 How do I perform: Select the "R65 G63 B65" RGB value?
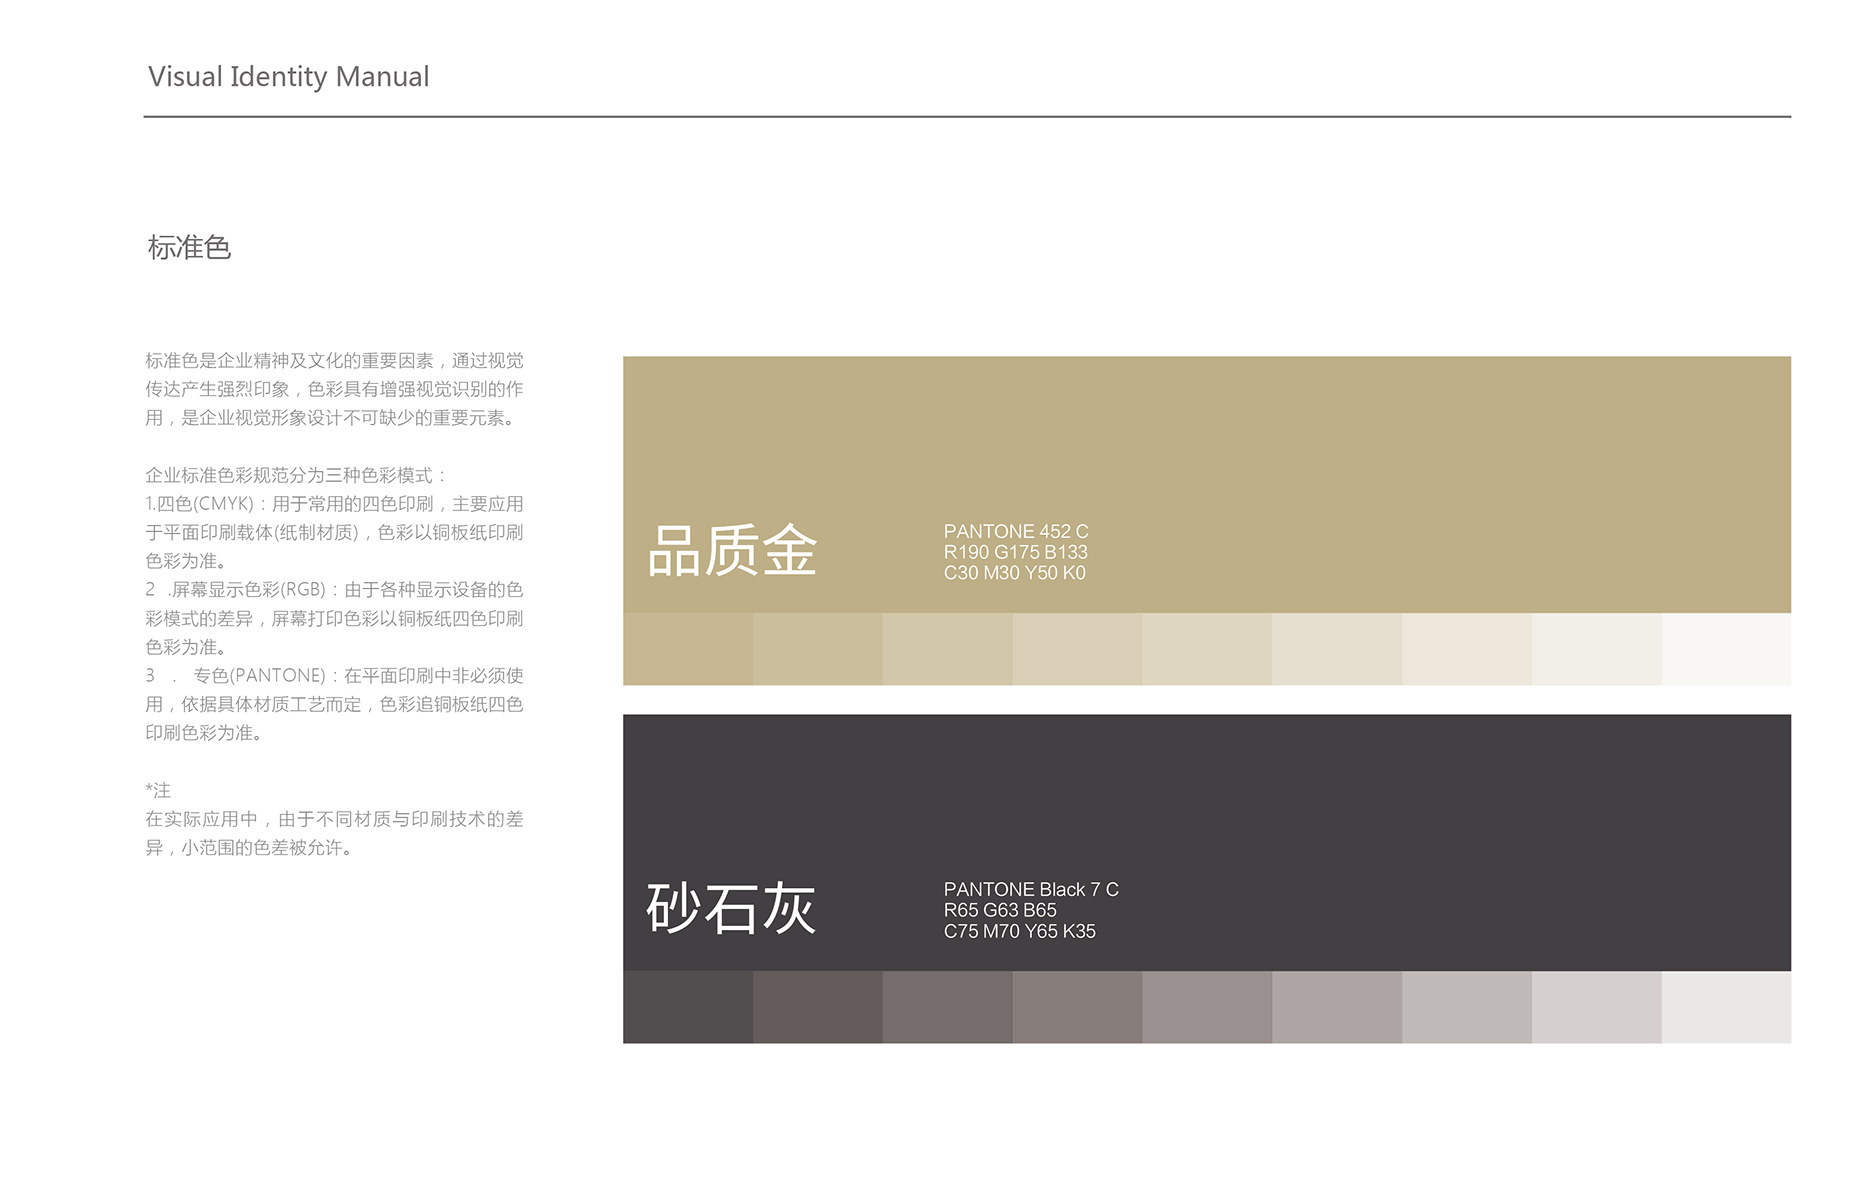click(1000, 910)
